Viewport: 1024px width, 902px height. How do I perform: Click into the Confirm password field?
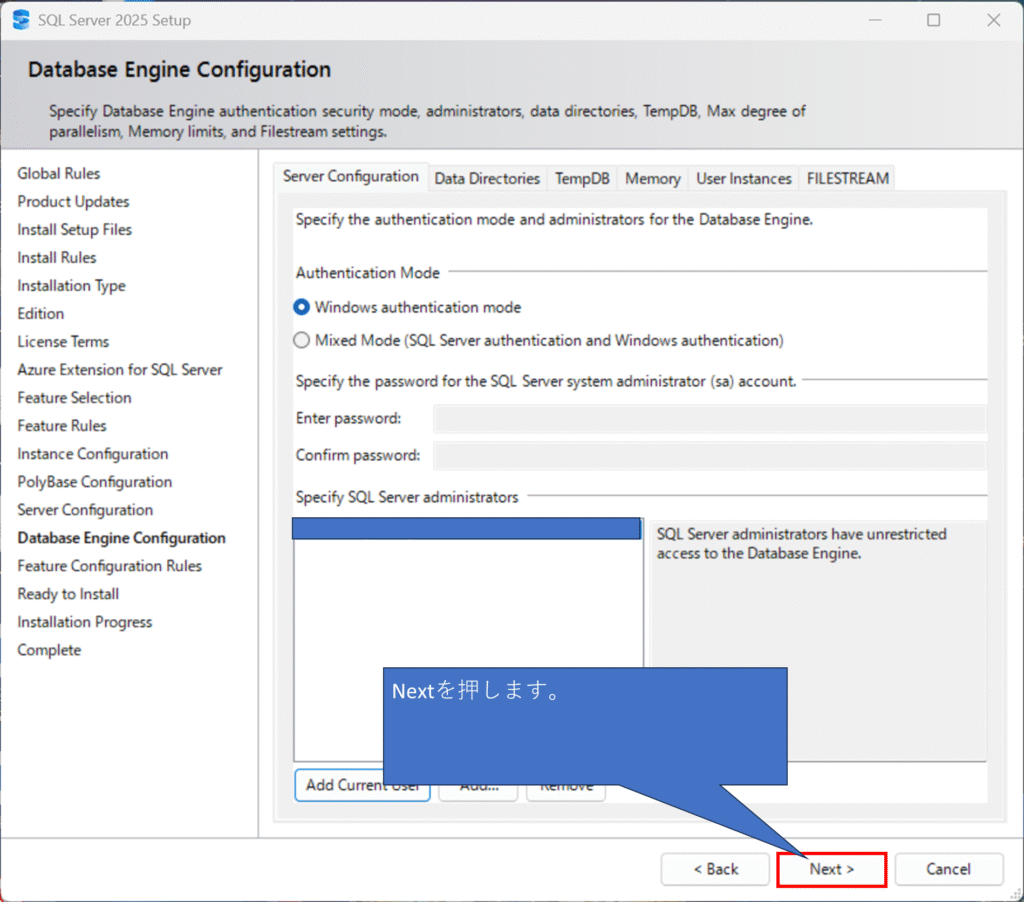point(709,455)
